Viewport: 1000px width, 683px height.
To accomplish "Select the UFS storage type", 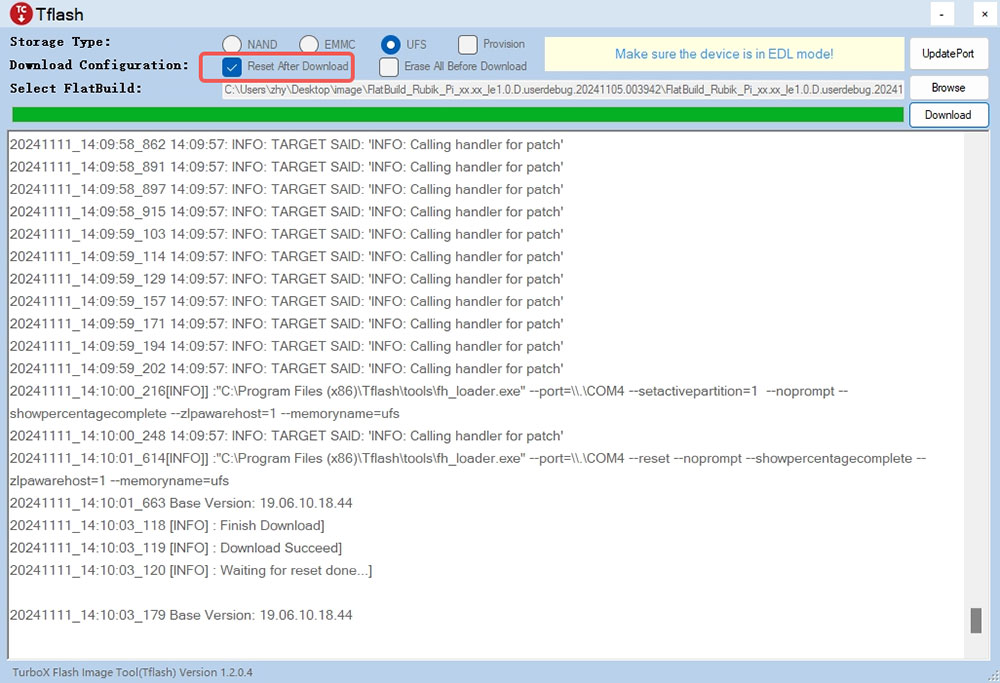I will coord(390,44).
